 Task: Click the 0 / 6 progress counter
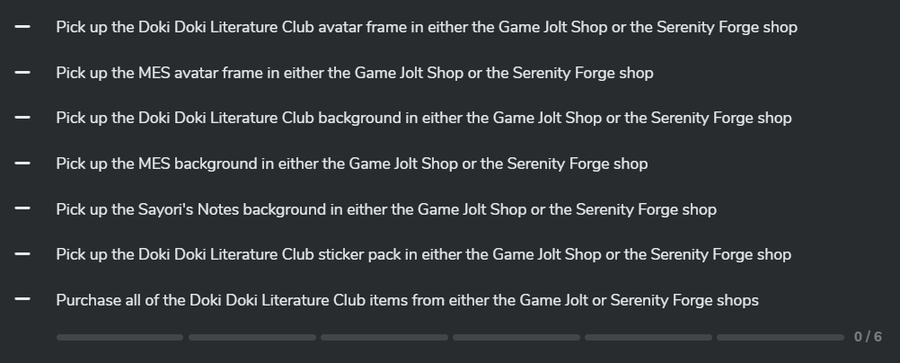(868, 337)
